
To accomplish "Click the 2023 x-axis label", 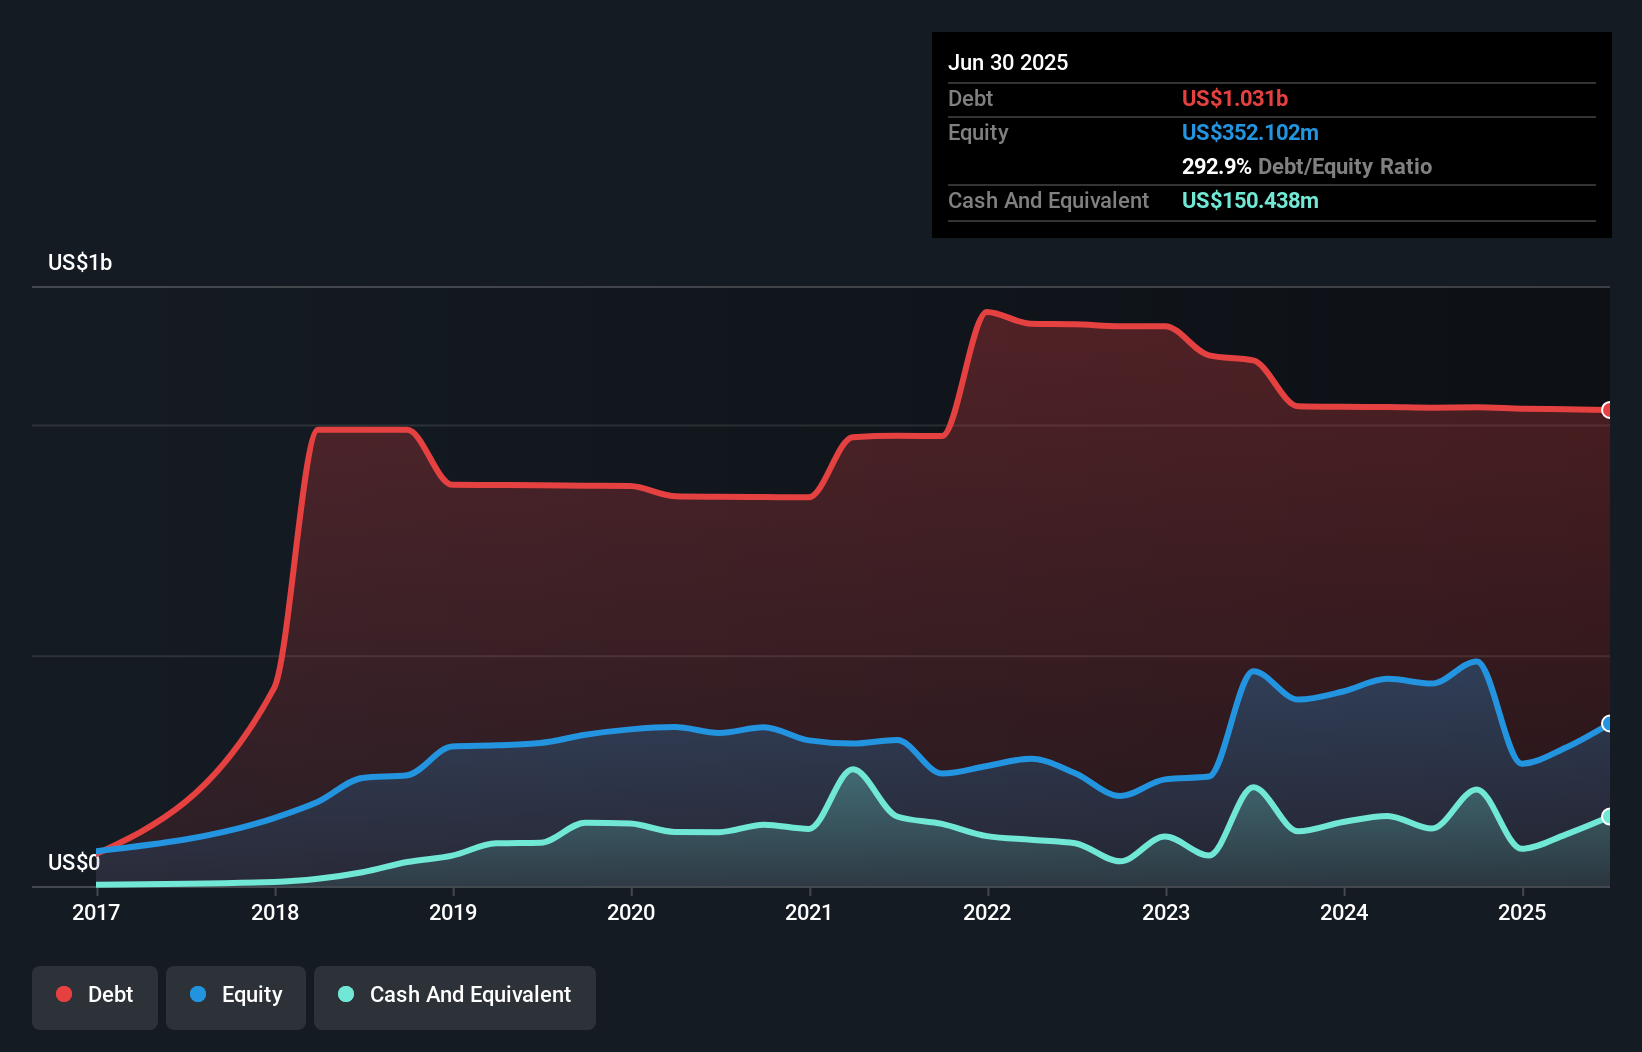I will click(x=1166, y=912).
